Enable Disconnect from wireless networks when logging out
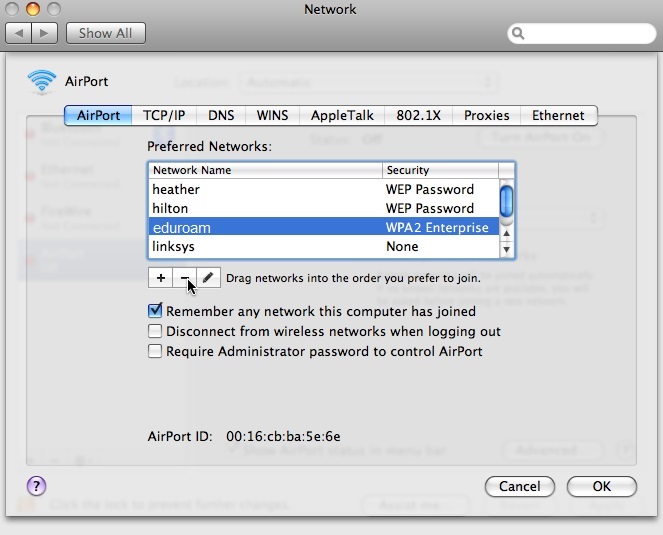Viewport: 663px width, 535px height. 155,331
